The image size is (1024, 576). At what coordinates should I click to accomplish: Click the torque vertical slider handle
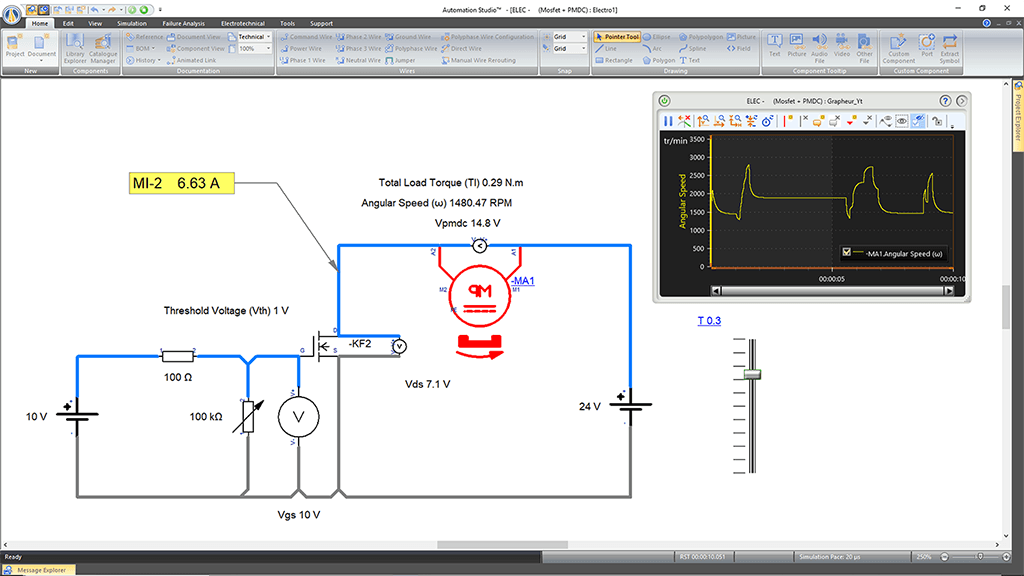[x=753, y=374]
